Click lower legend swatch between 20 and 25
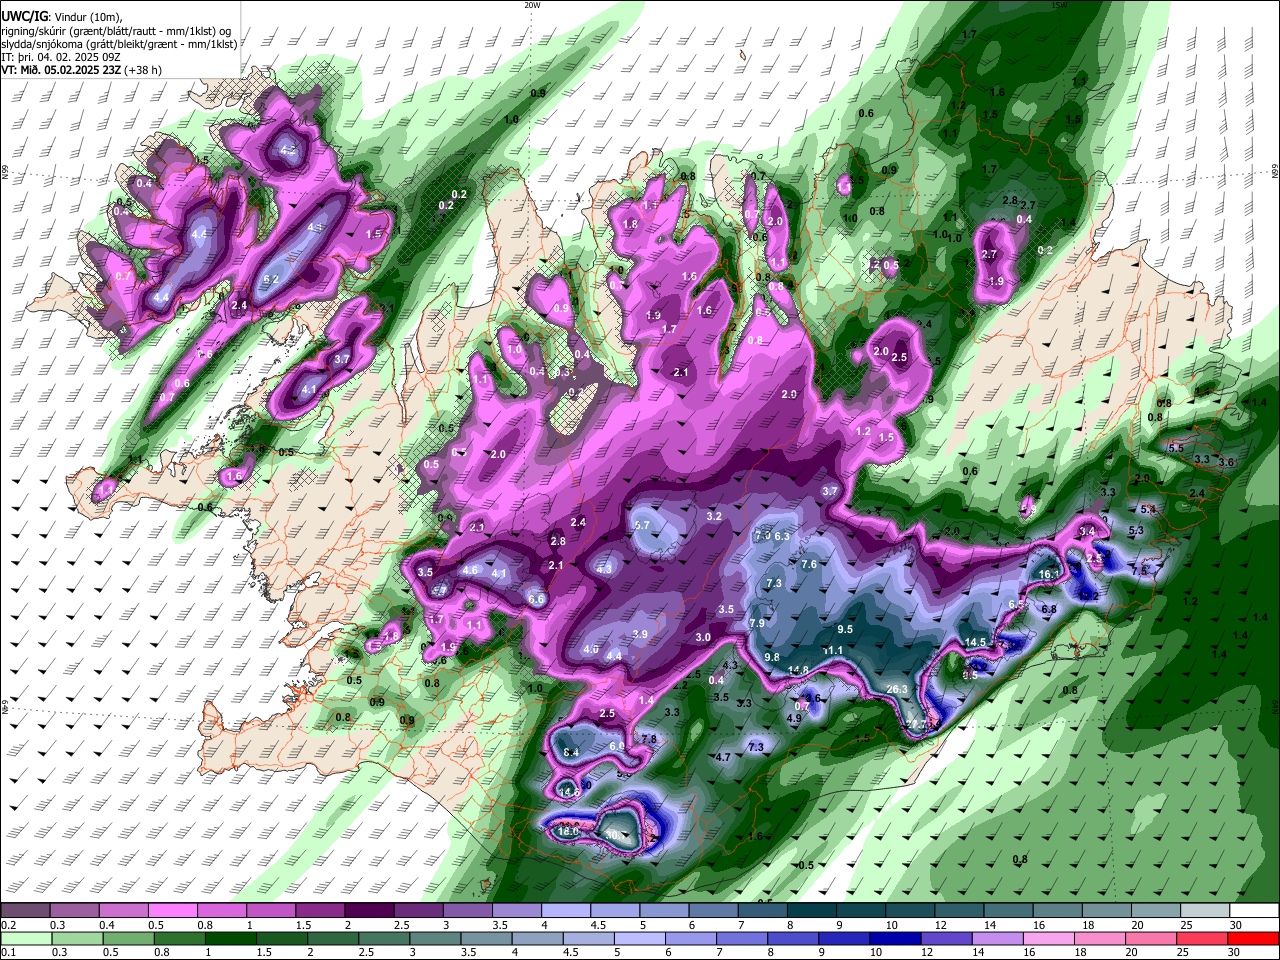The image size is (1280, 960). (1149, 938)
